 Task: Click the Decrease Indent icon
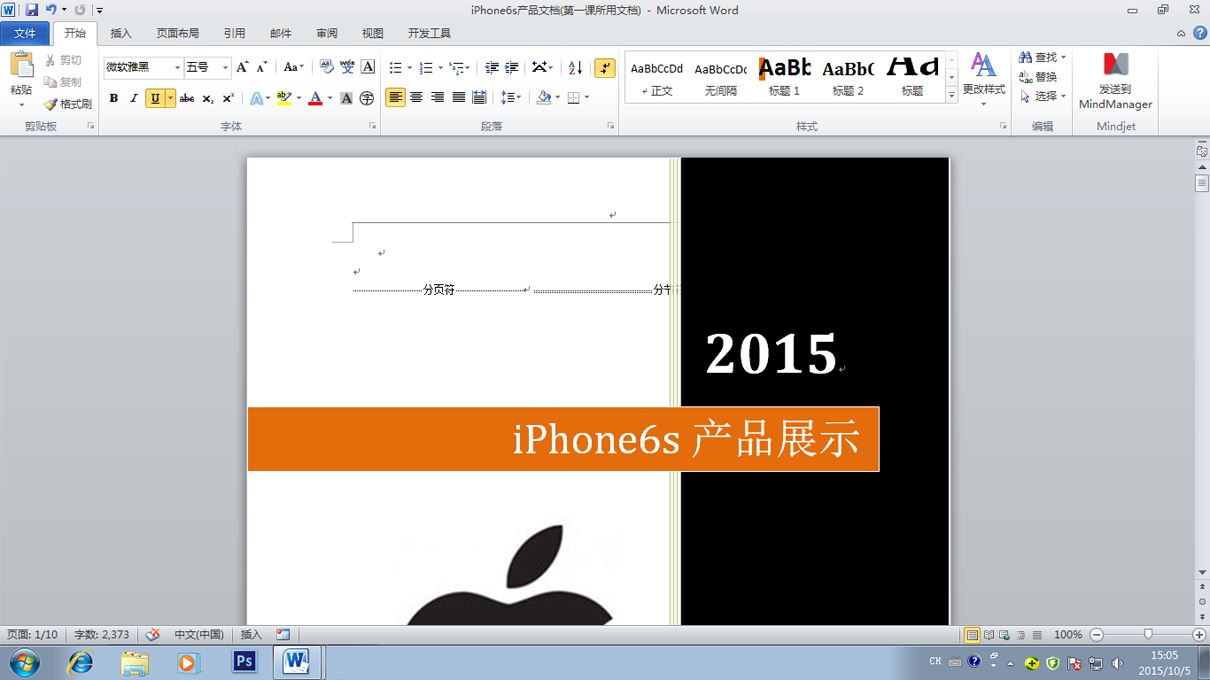(x=491, y=67)
